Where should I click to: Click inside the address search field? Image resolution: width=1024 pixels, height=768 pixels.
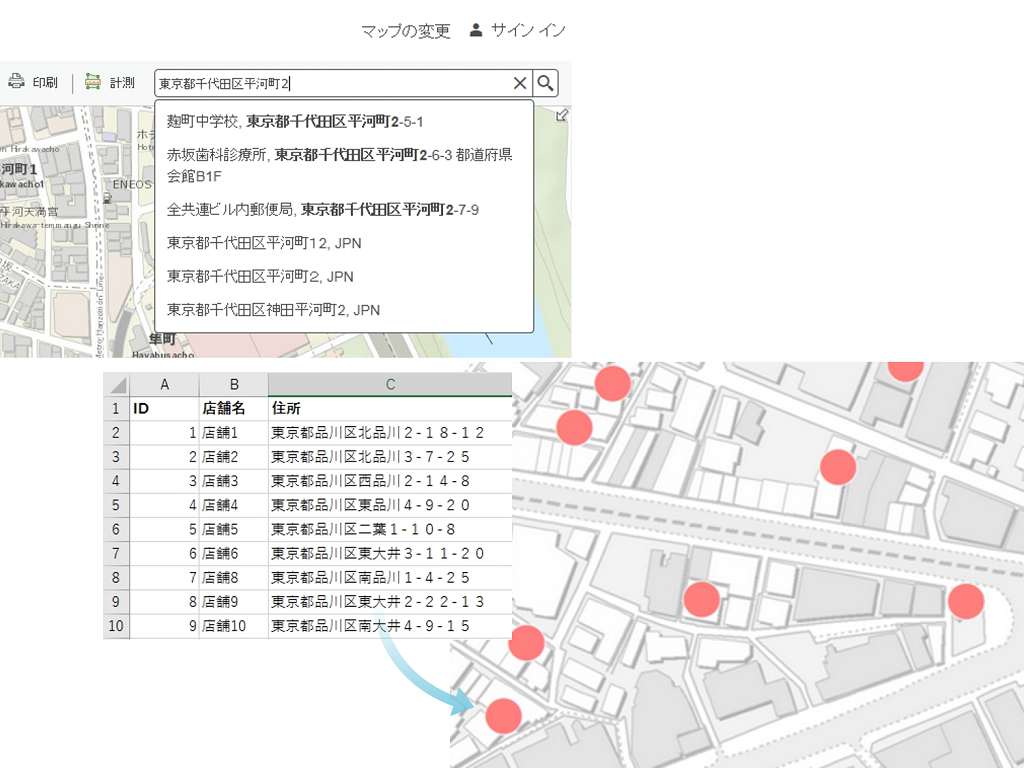(x=330, y=84)
